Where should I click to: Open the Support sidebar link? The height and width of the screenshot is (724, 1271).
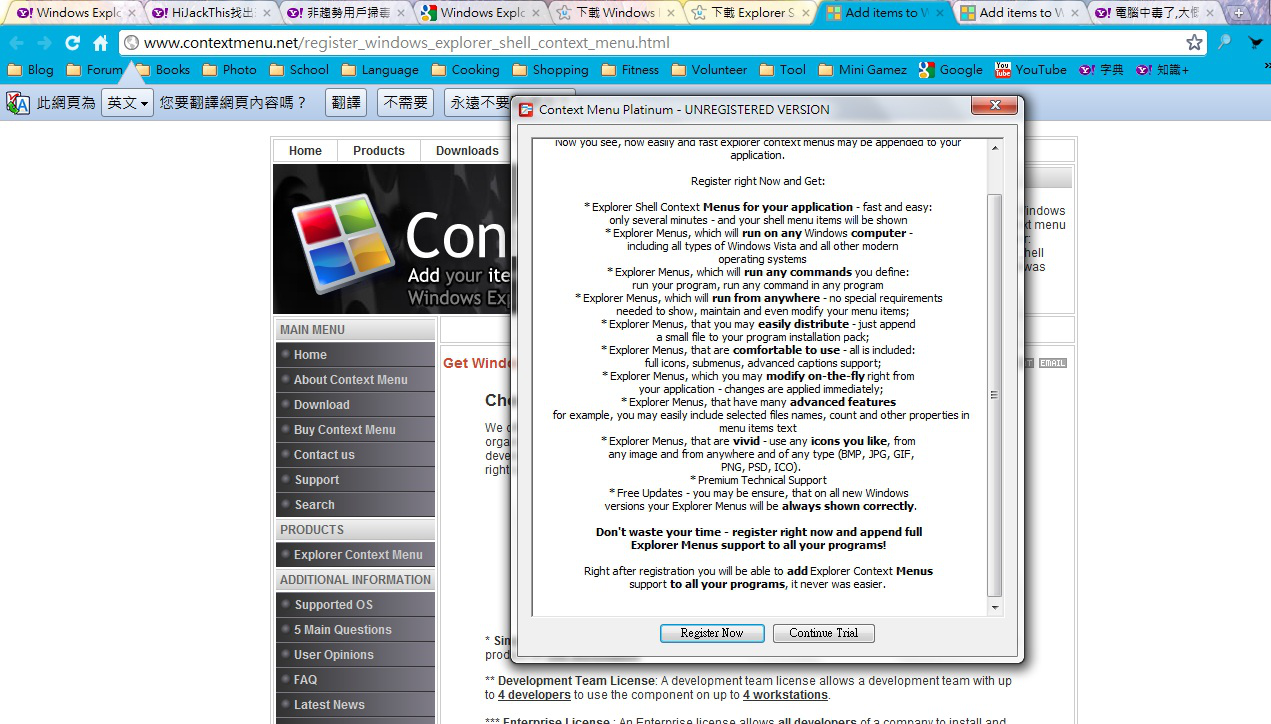click(355, 480)
